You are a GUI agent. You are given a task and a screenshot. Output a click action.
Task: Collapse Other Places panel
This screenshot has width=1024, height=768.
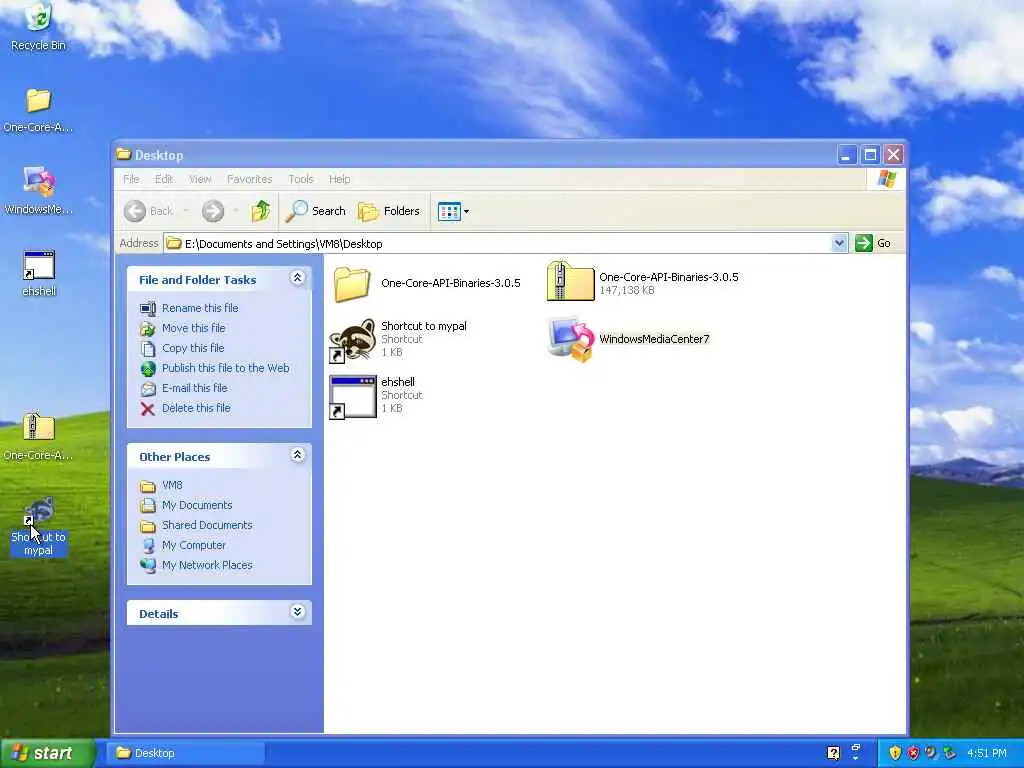click(297, 455)
